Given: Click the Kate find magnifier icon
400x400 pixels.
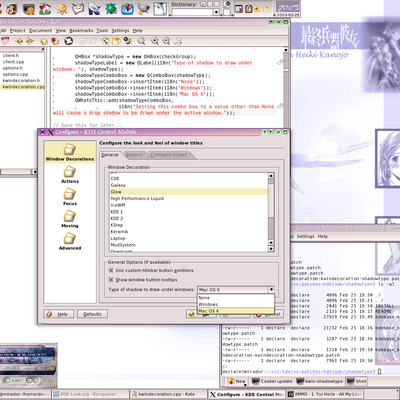Looking at the screenshot, I should point(141,41).
